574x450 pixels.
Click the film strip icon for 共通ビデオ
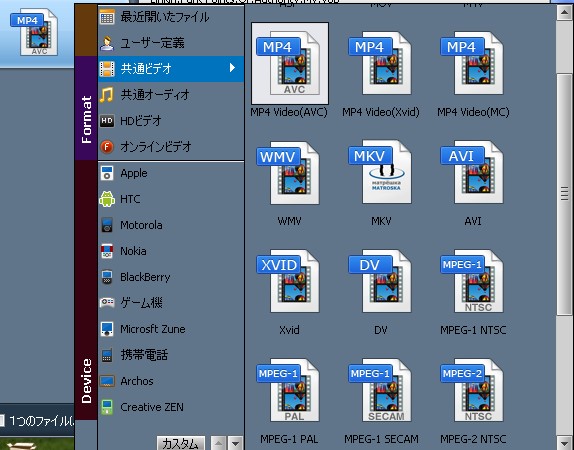click(x=107, y=69)
